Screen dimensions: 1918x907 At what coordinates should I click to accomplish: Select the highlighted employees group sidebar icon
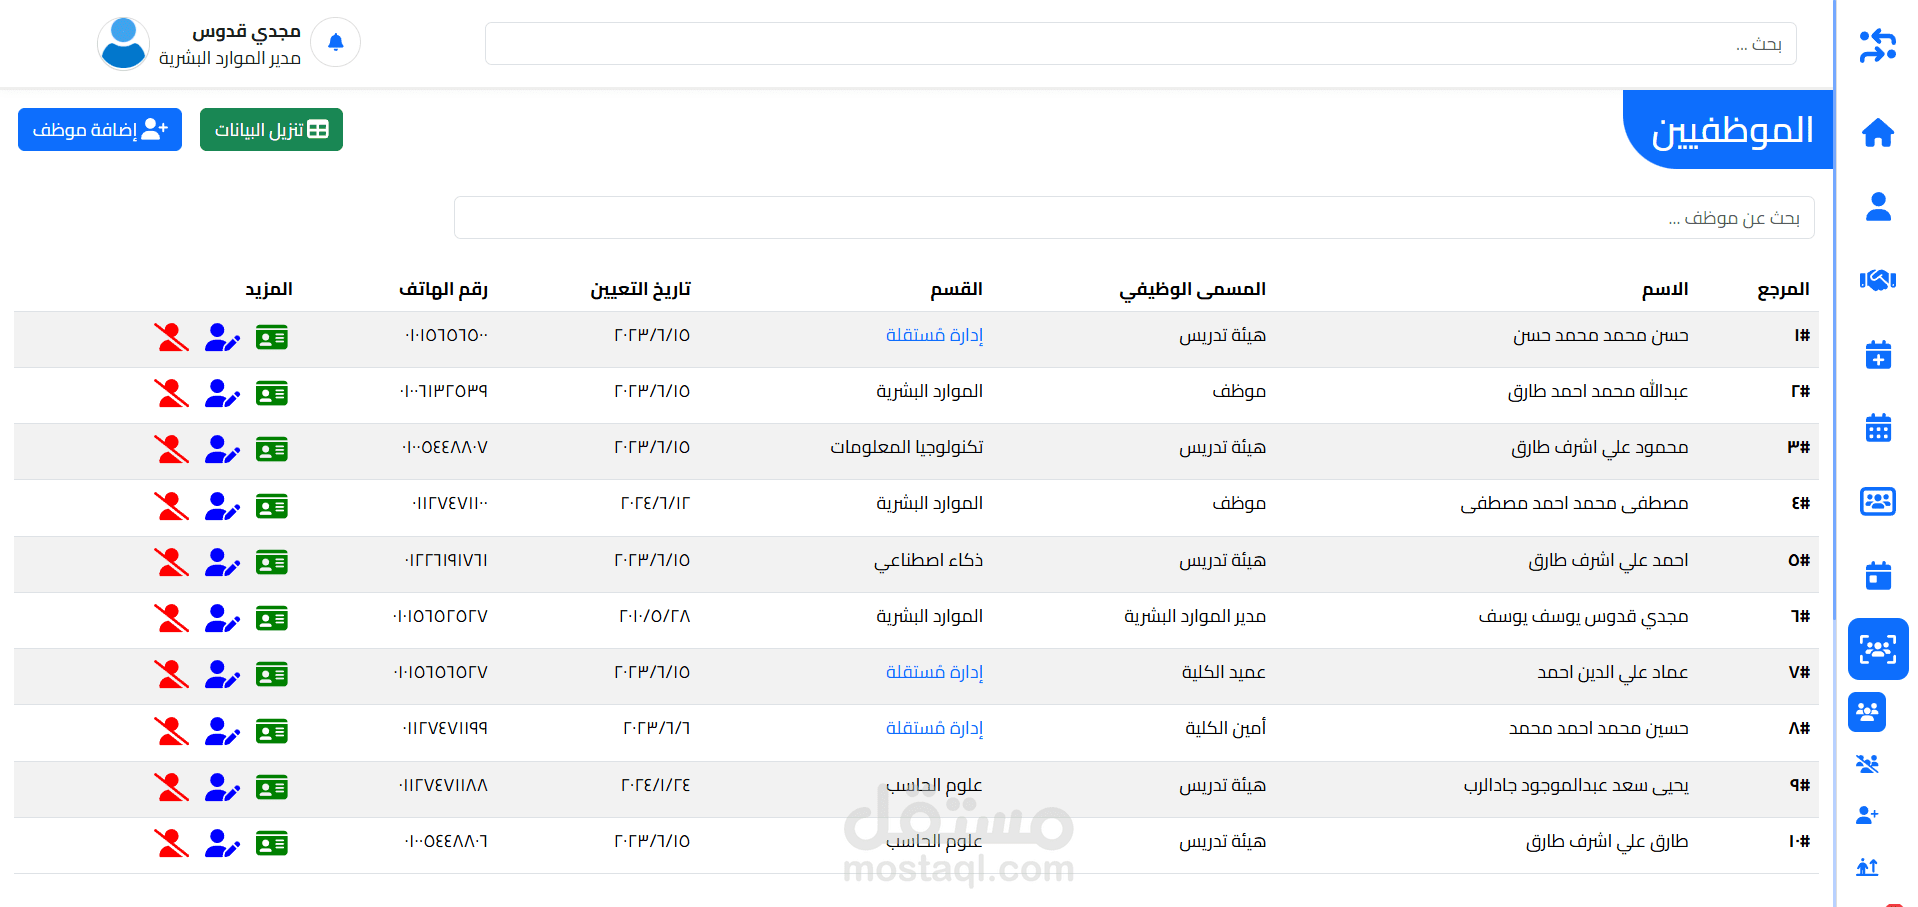(x=1878, y=649)
